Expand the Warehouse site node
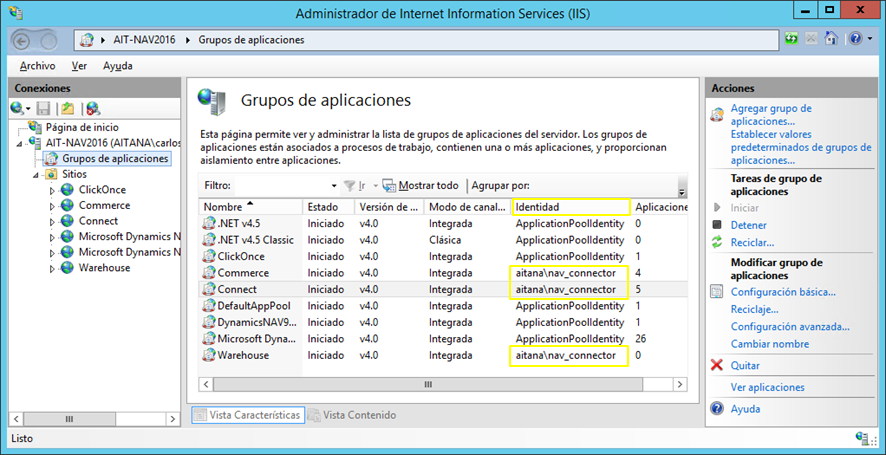 (53, 269)
